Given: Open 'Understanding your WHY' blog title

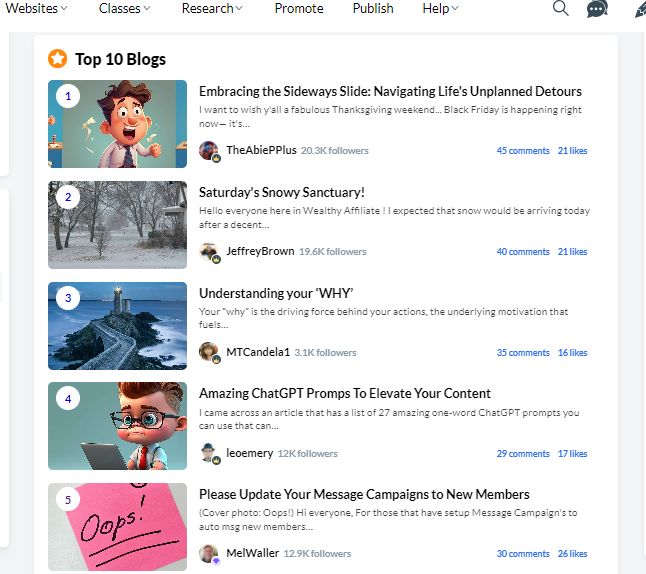Looking at the screenshot, I should pos(276,293).
